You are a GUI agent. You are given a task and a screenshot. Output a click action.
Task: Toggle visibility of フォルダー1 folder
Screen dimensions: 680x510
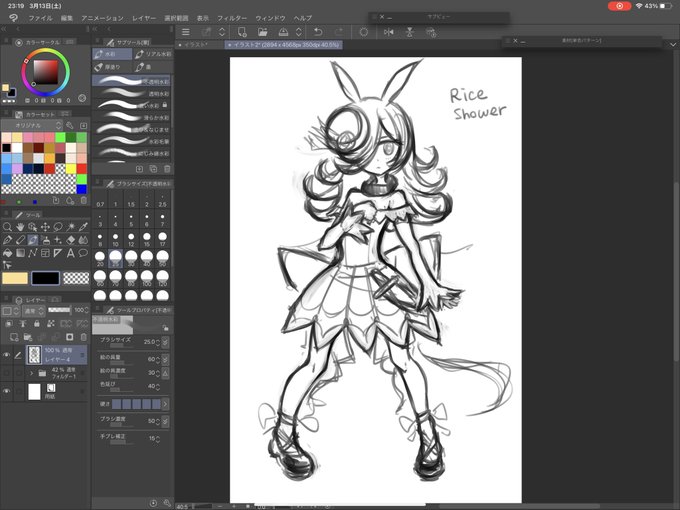(x=7, y=373)
